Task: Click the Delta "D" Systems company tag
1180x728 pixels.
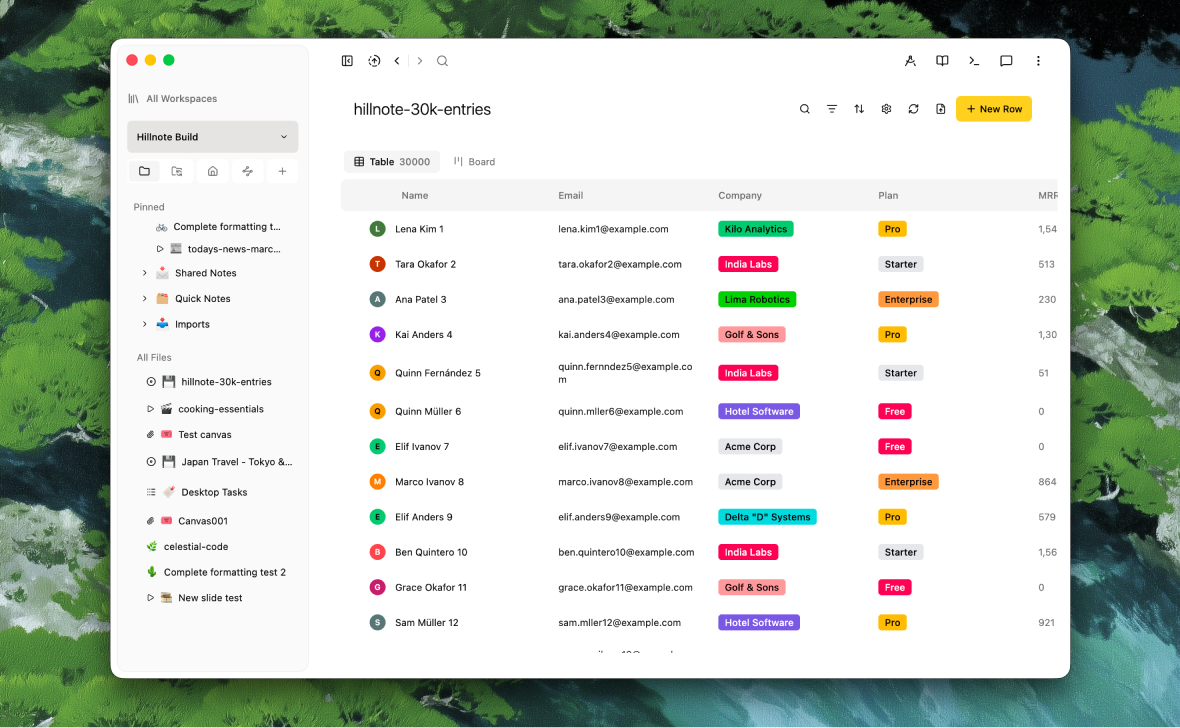Action: tap(767, 517)
